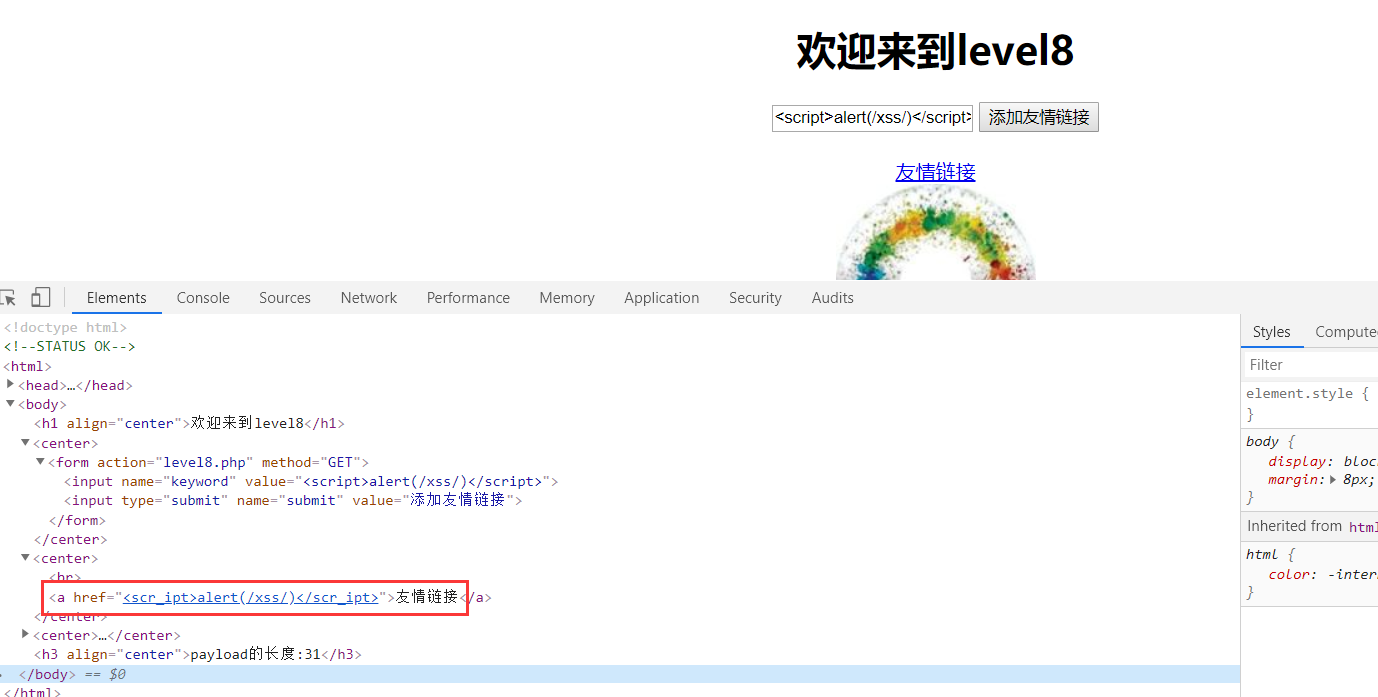
Task: Click the 欢迎来到level8 page heading
Action: click(935, 51)
